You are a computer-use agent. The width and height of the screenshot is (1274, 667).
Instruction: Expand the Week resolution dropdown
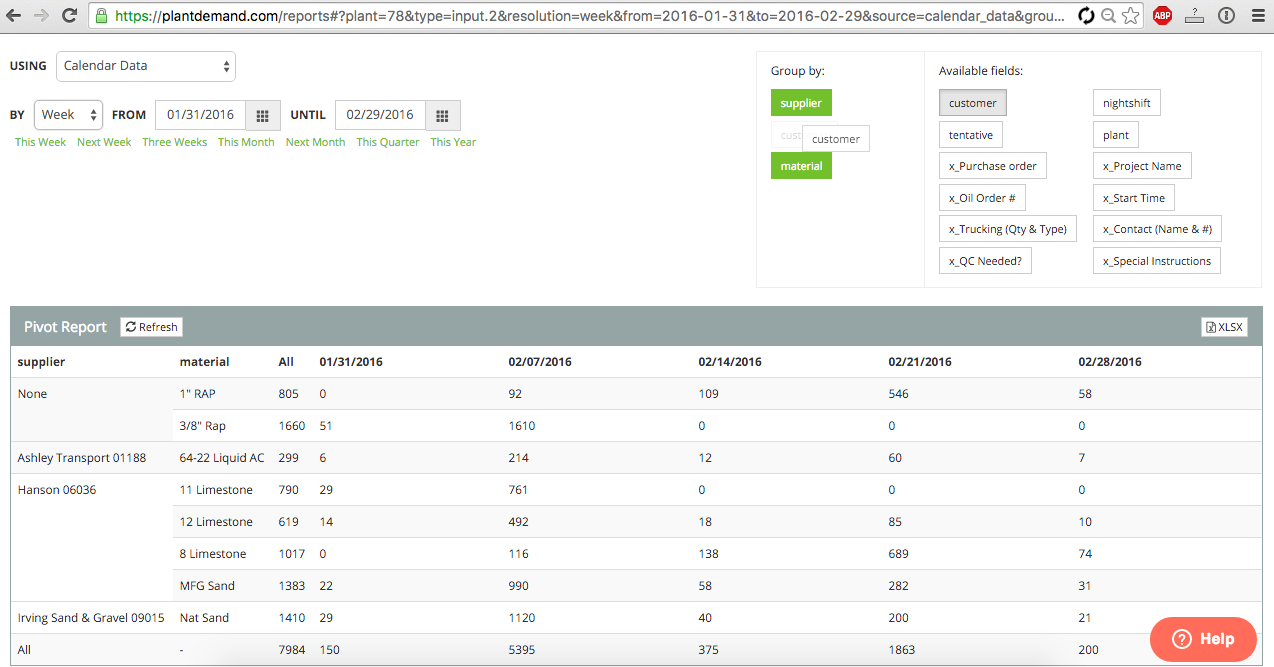coord(69,115)
